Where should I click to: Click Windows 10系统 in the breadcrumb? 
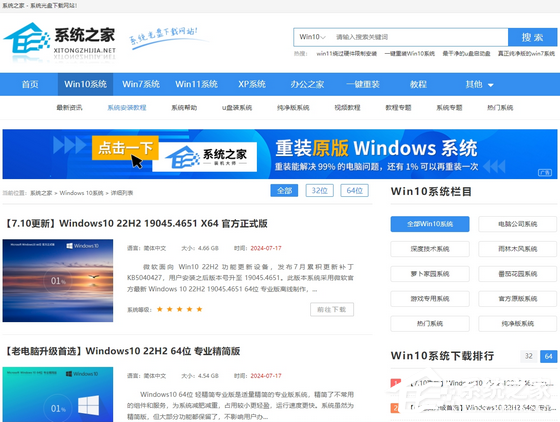tap(81, 193)
